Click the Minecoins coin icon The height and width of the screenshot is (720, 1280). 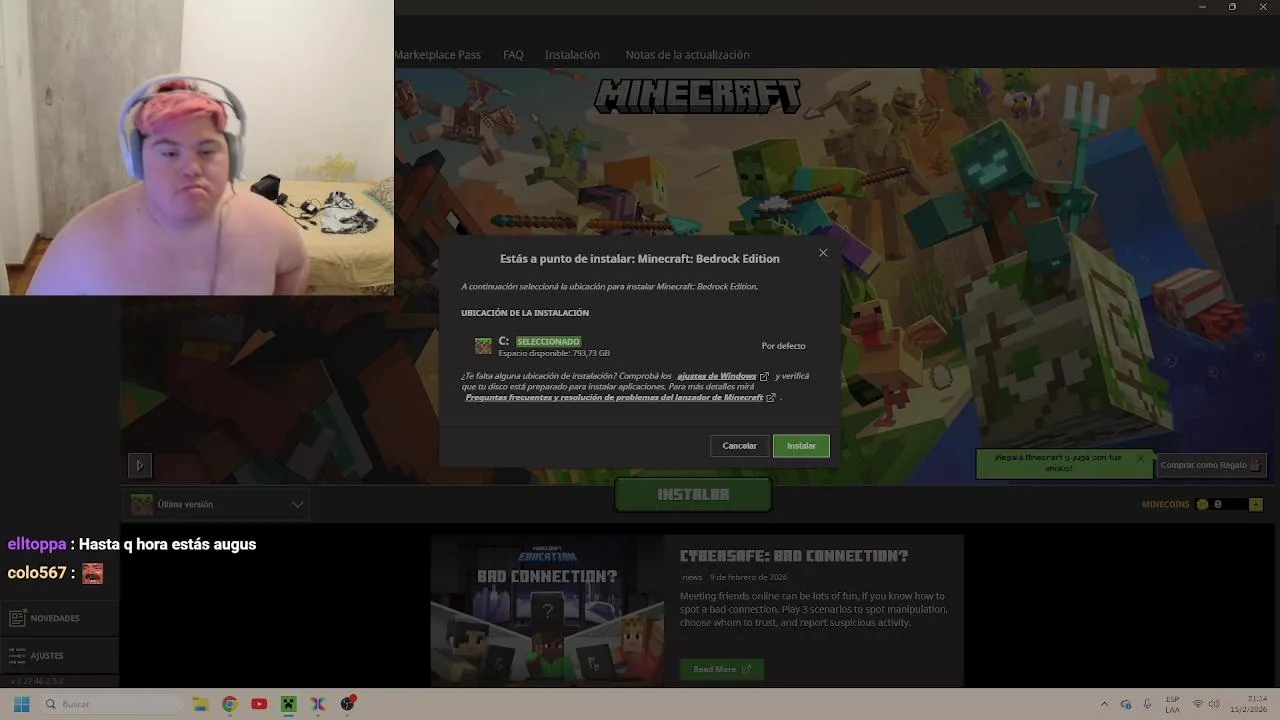pyautogui.click(x=1203, y=504)
